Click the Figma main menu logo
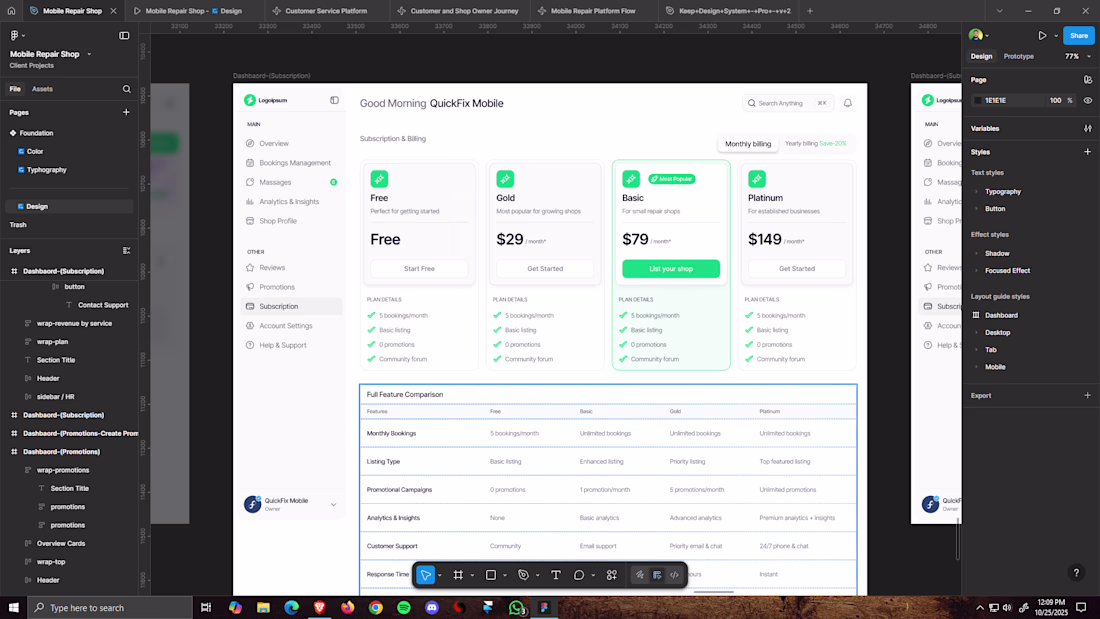1100x619 pixels. (x=15, y=35)
